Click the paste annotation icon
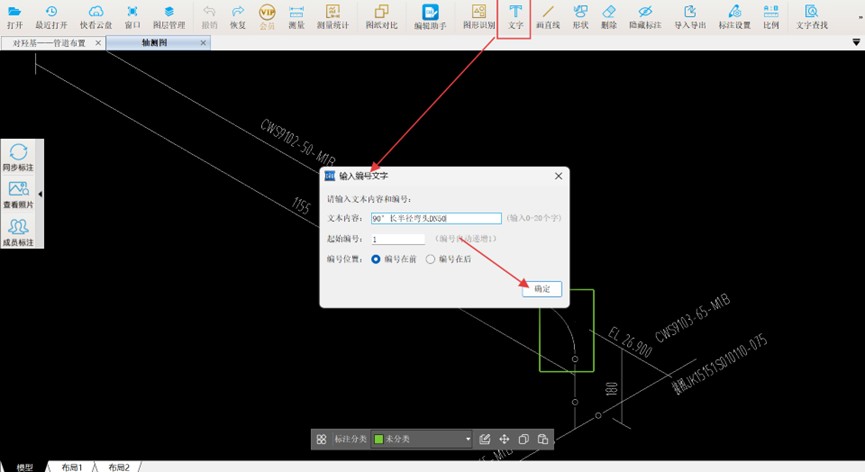Screen dimensions: 865x472 pos(543,439)
